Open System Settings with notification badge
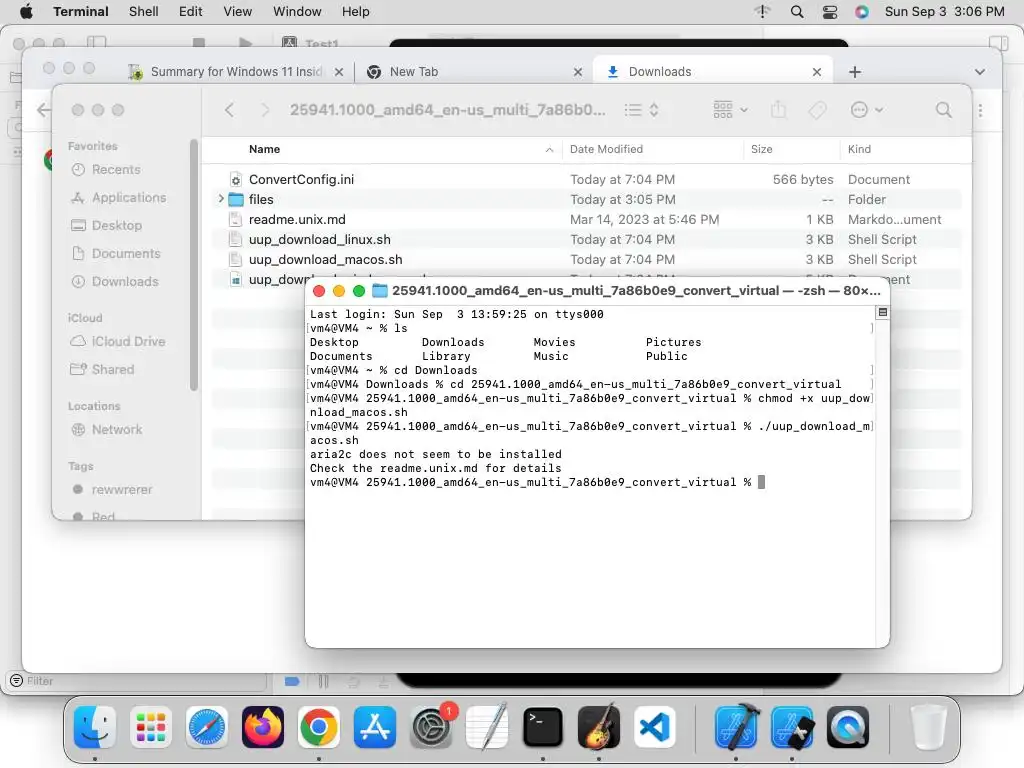Viewport: 1024px width, 768px height. [431, 728]
